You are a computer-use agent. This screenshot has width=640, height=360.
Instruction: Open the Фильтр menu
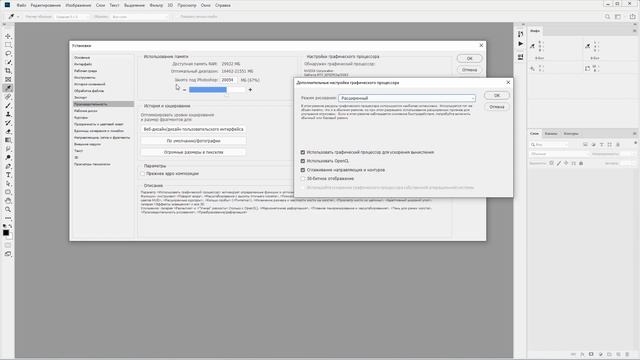pyautogui.click(x=156, y=5)
